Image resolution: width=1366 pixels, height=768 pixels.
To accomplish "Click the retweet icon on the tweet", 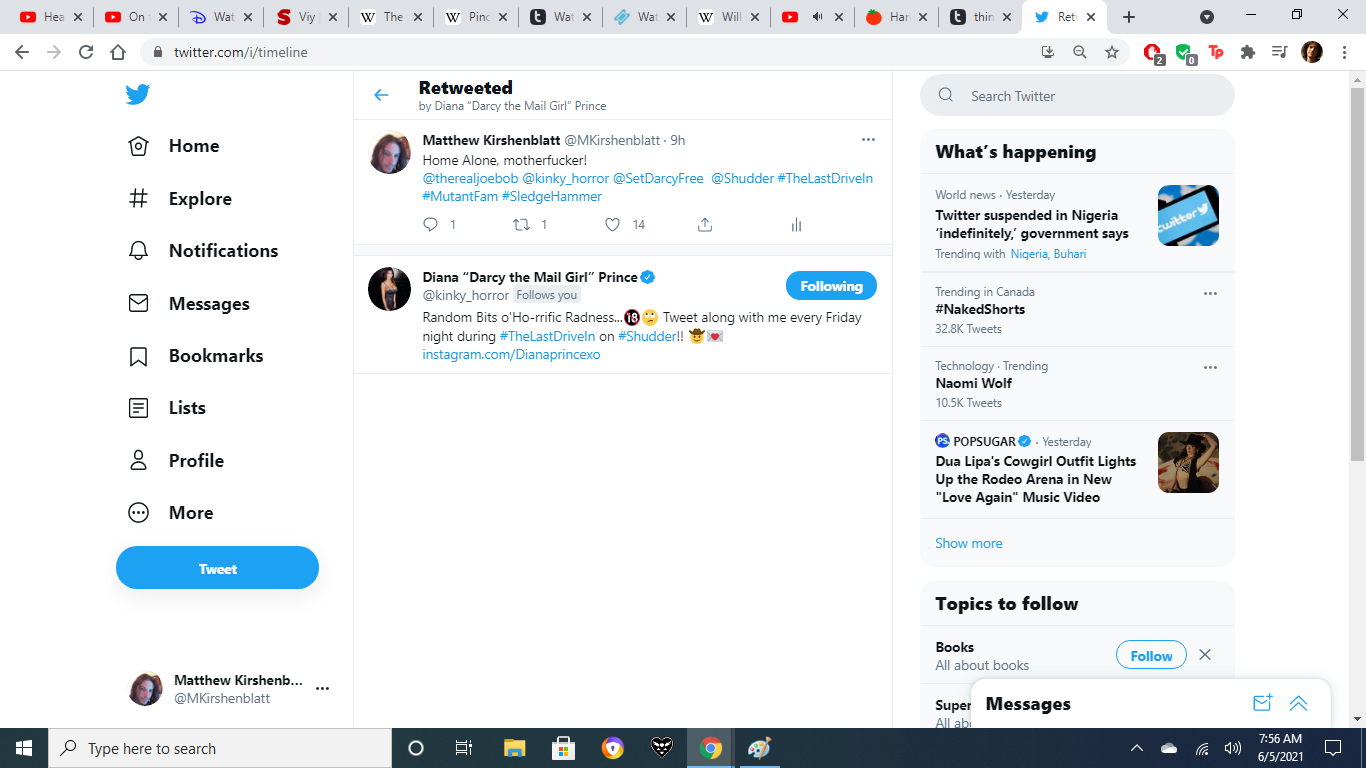I will coord(521,225).
